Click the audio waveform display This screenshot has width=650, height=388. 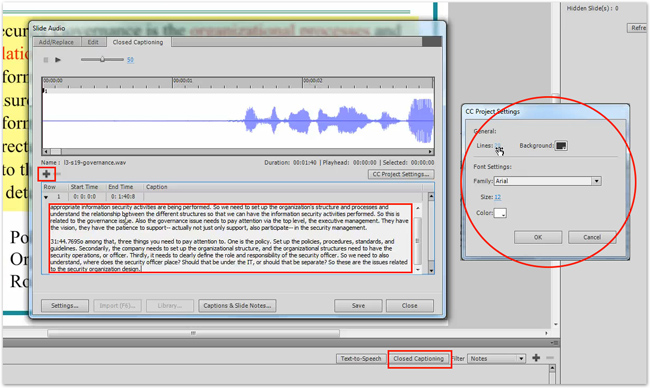click(x=238, y=121)
